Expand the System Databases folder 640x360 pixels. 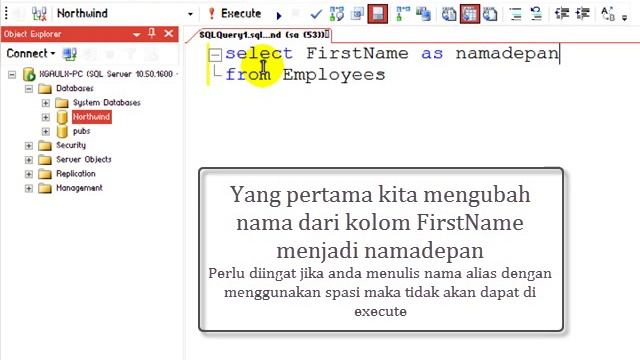coord(45,103)
